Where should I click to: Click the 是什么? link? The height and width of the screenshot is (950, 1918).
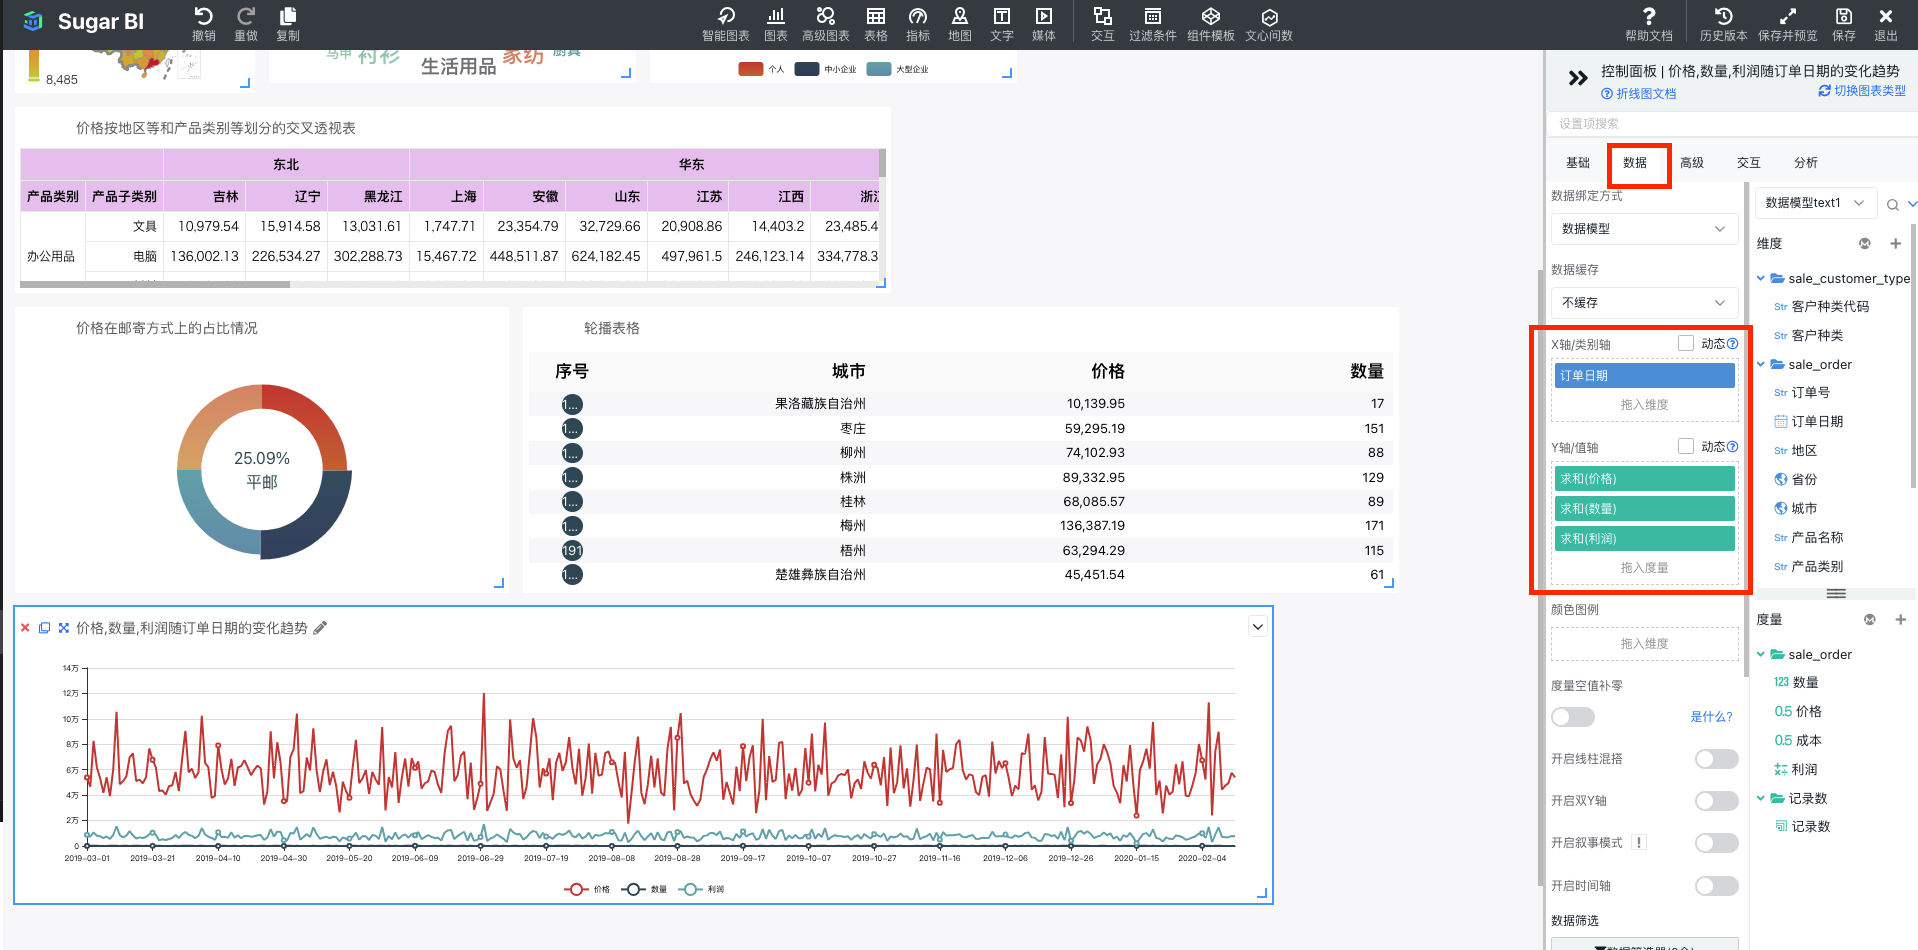pyautogui.click(x=1711, y=717)
